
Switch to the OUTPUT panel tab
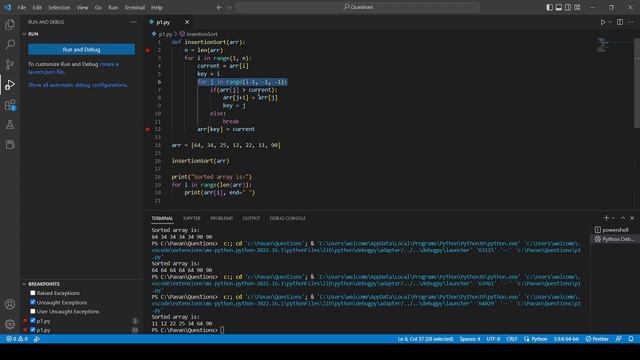[251, 218]
